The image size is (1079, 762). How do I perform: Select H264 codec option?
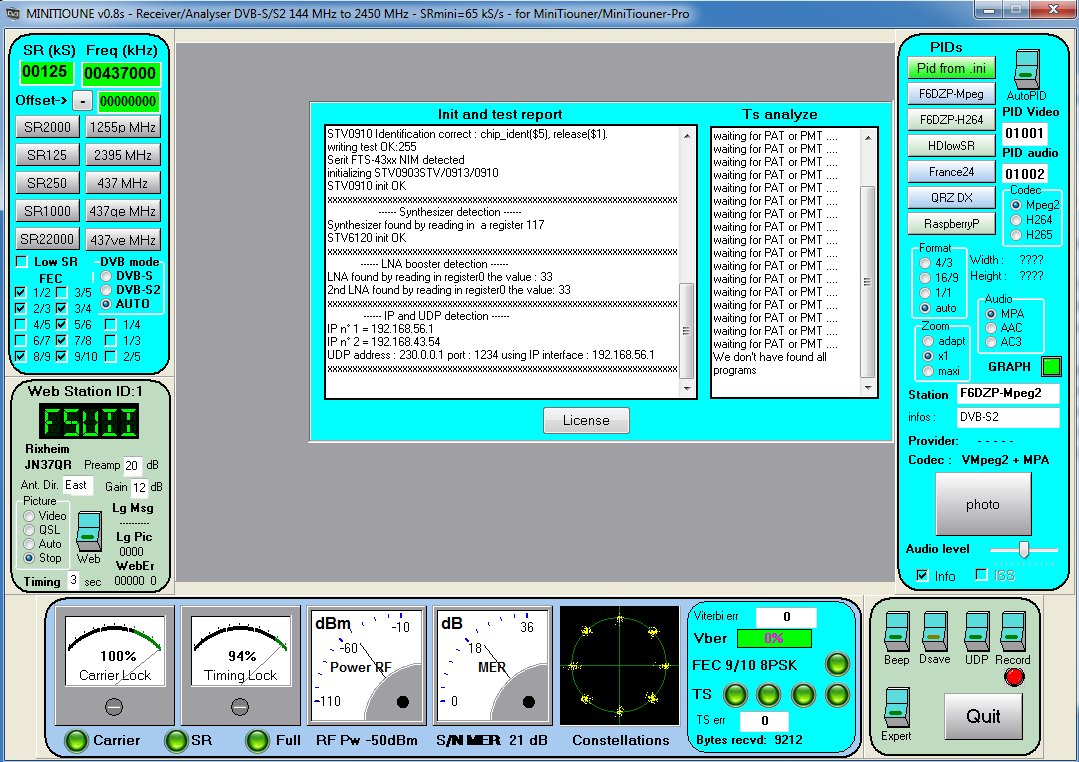coord(1017,220)
